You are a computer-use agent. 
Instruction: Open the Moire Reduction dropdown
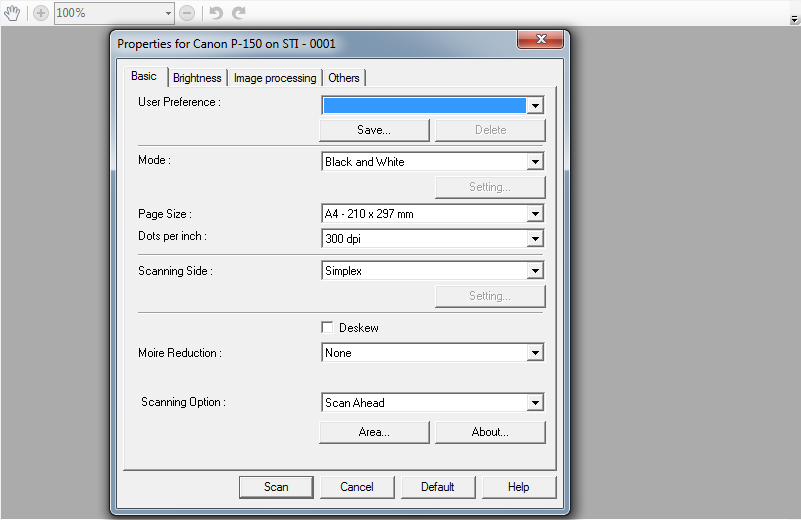432,352
